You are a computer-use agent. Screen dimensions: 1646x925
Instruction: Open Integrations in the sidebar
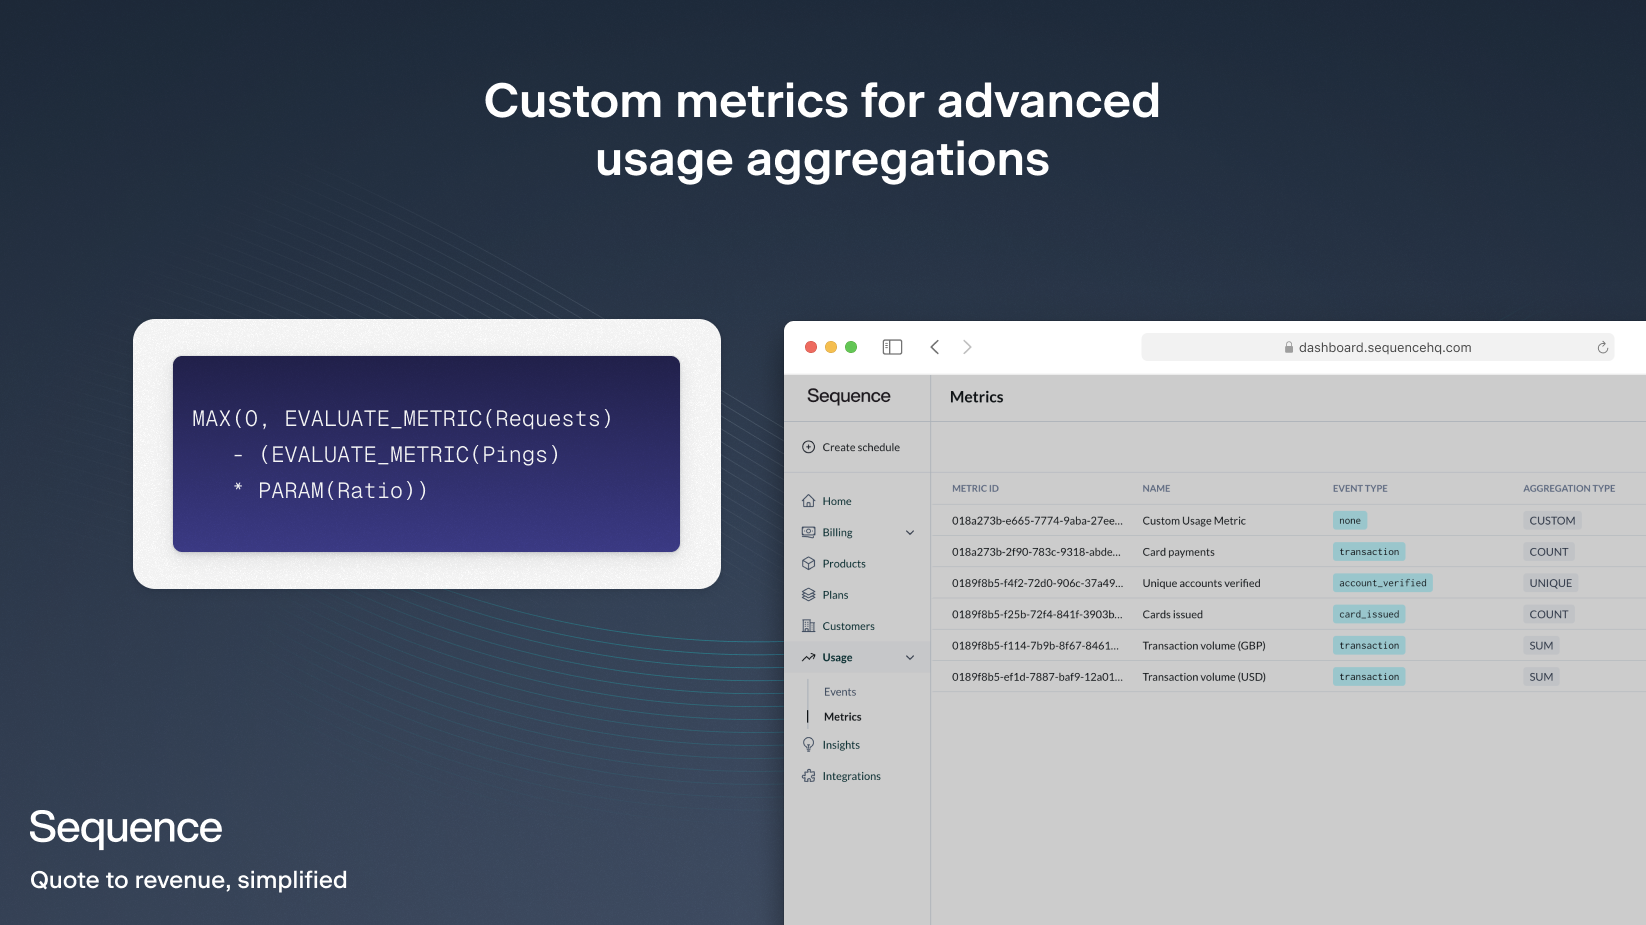pos(851,776)
